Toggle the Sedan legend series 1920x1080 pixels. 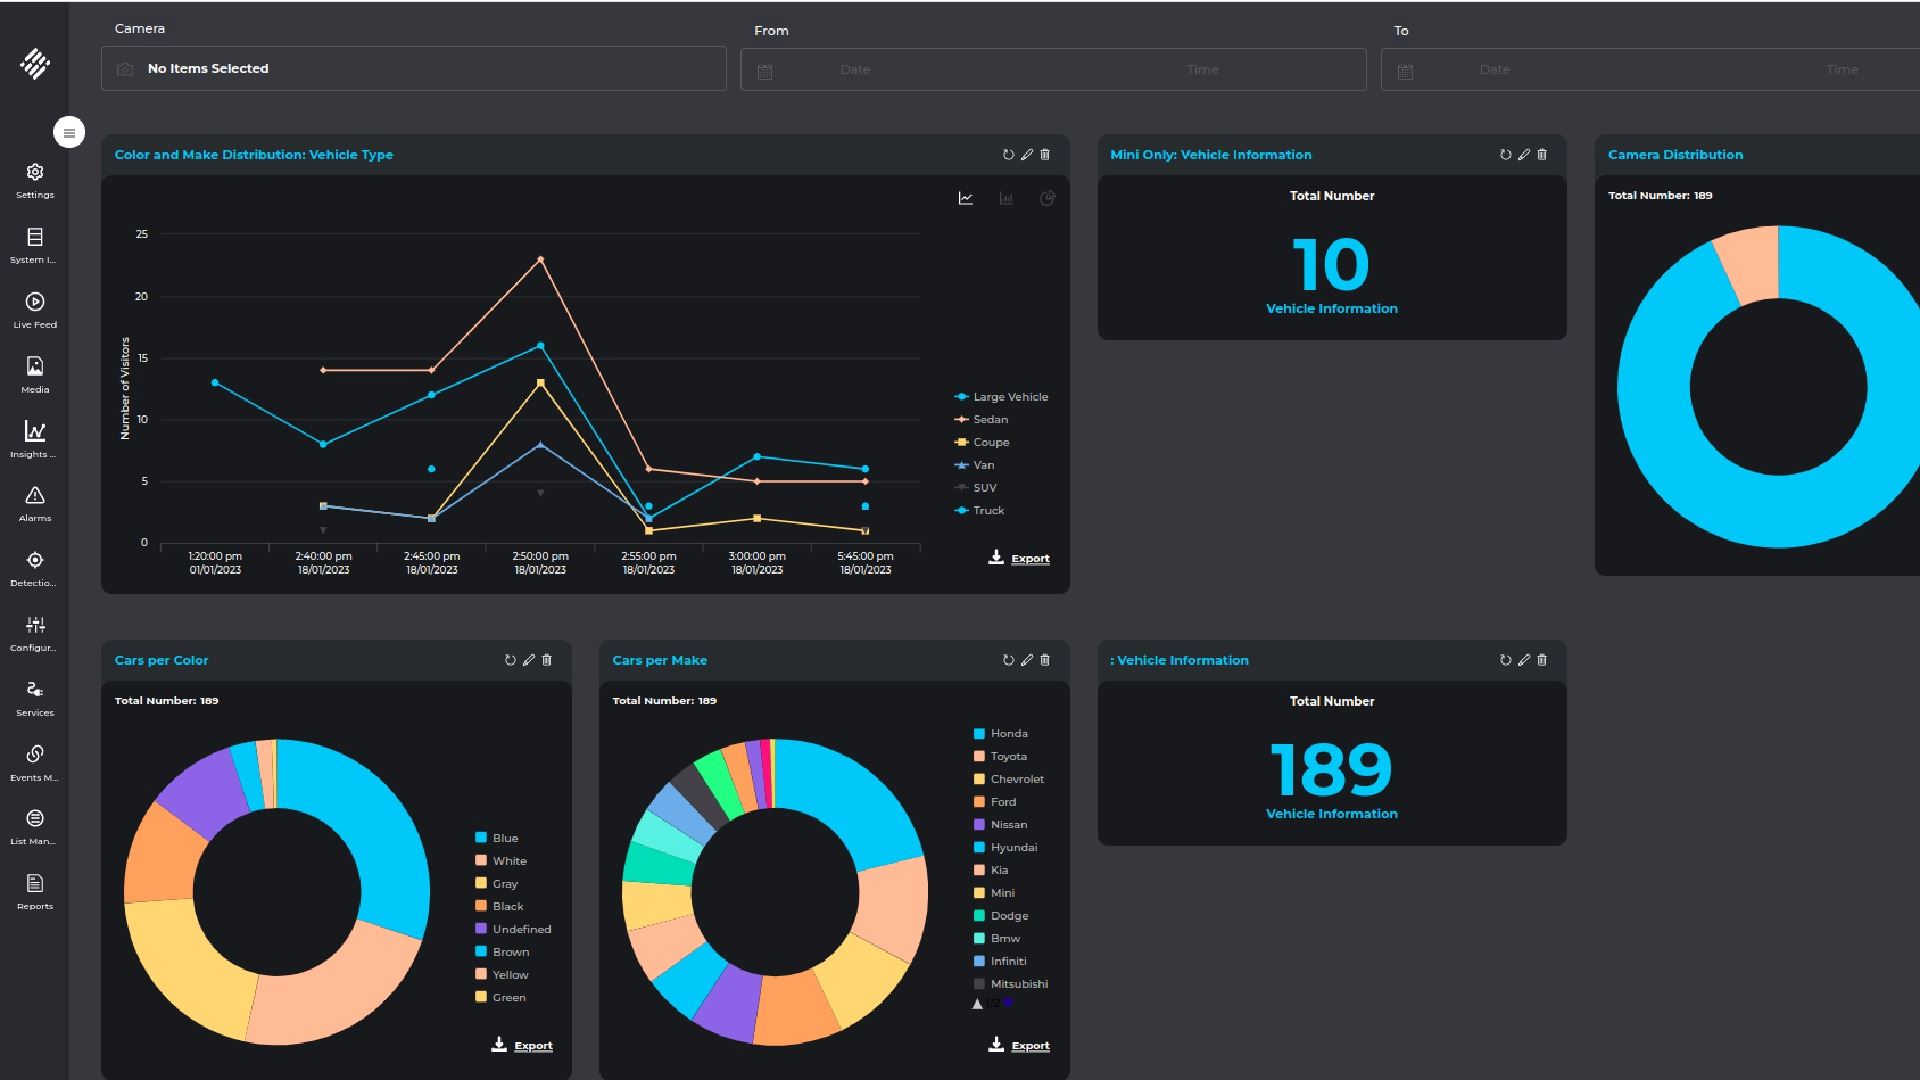(981, 419)
